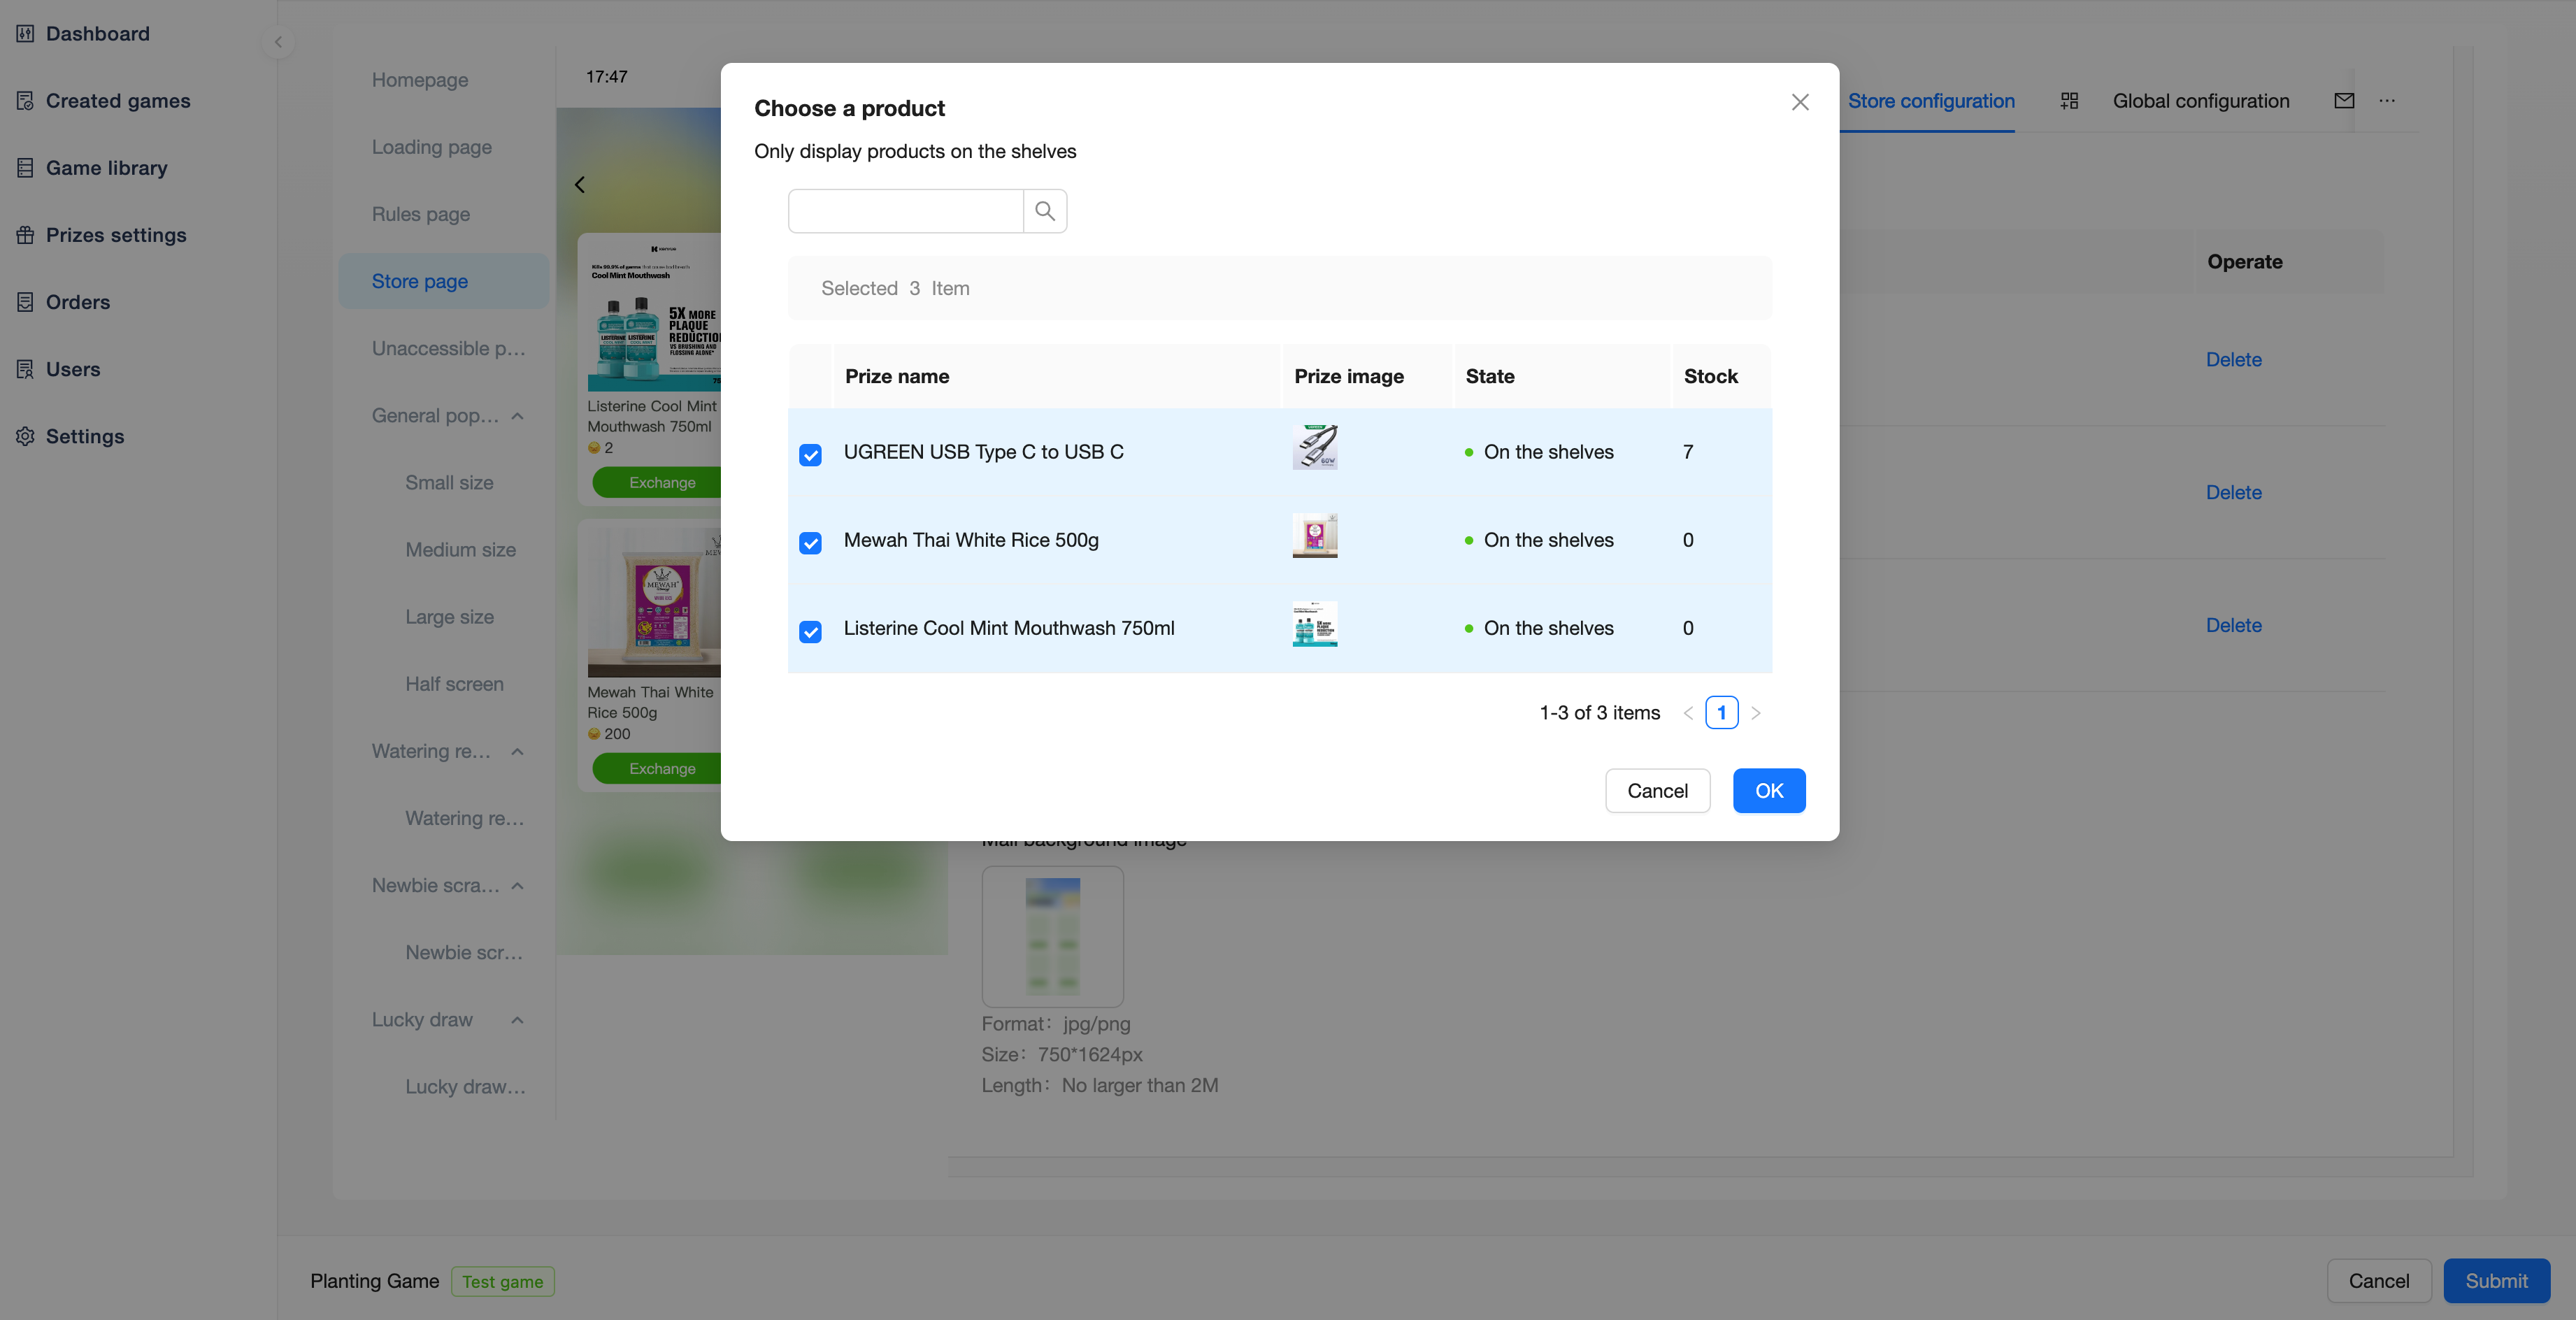This screenshot has height=1320, width=2576.
Task: Click the search magnifier icon in dialog
Action: (x=1044, y=211)
